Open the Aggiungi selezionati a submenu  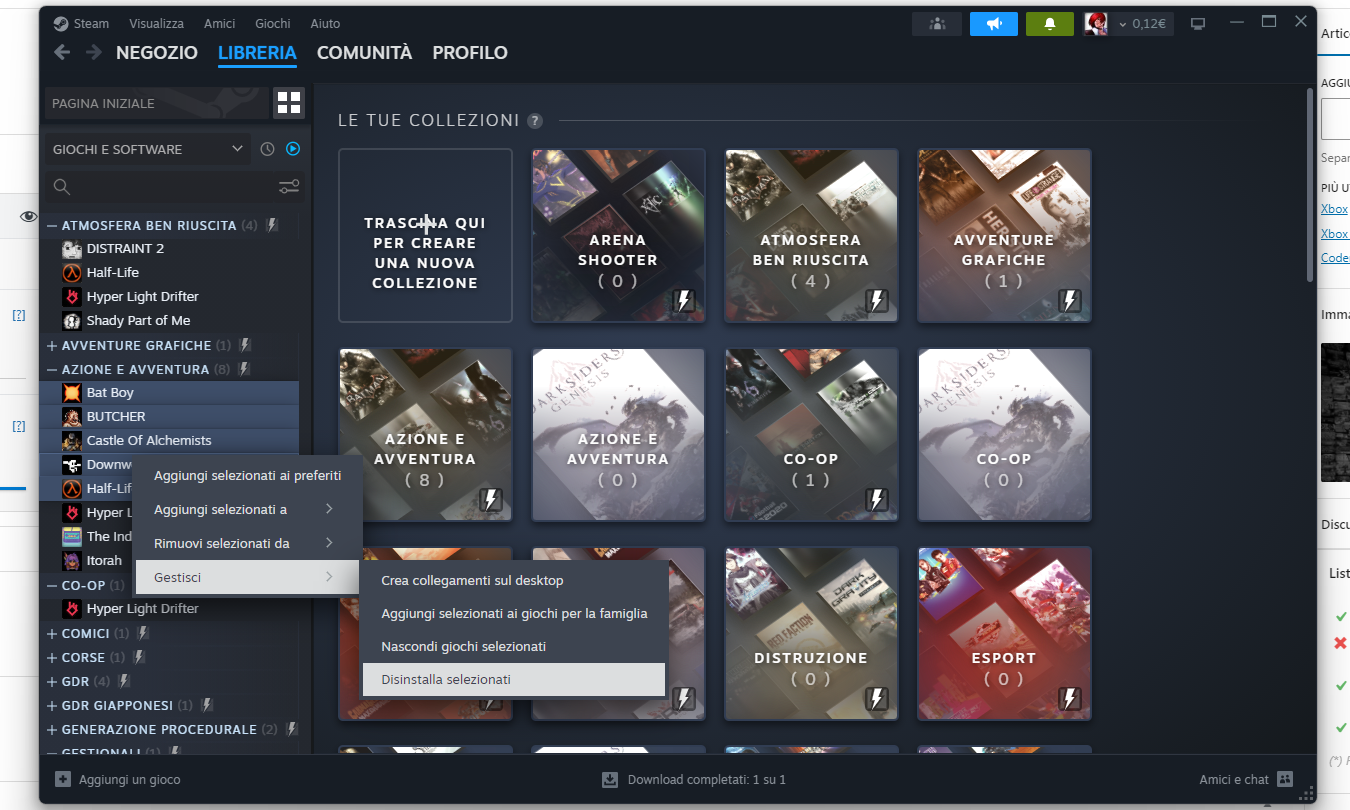click(247, 510)
